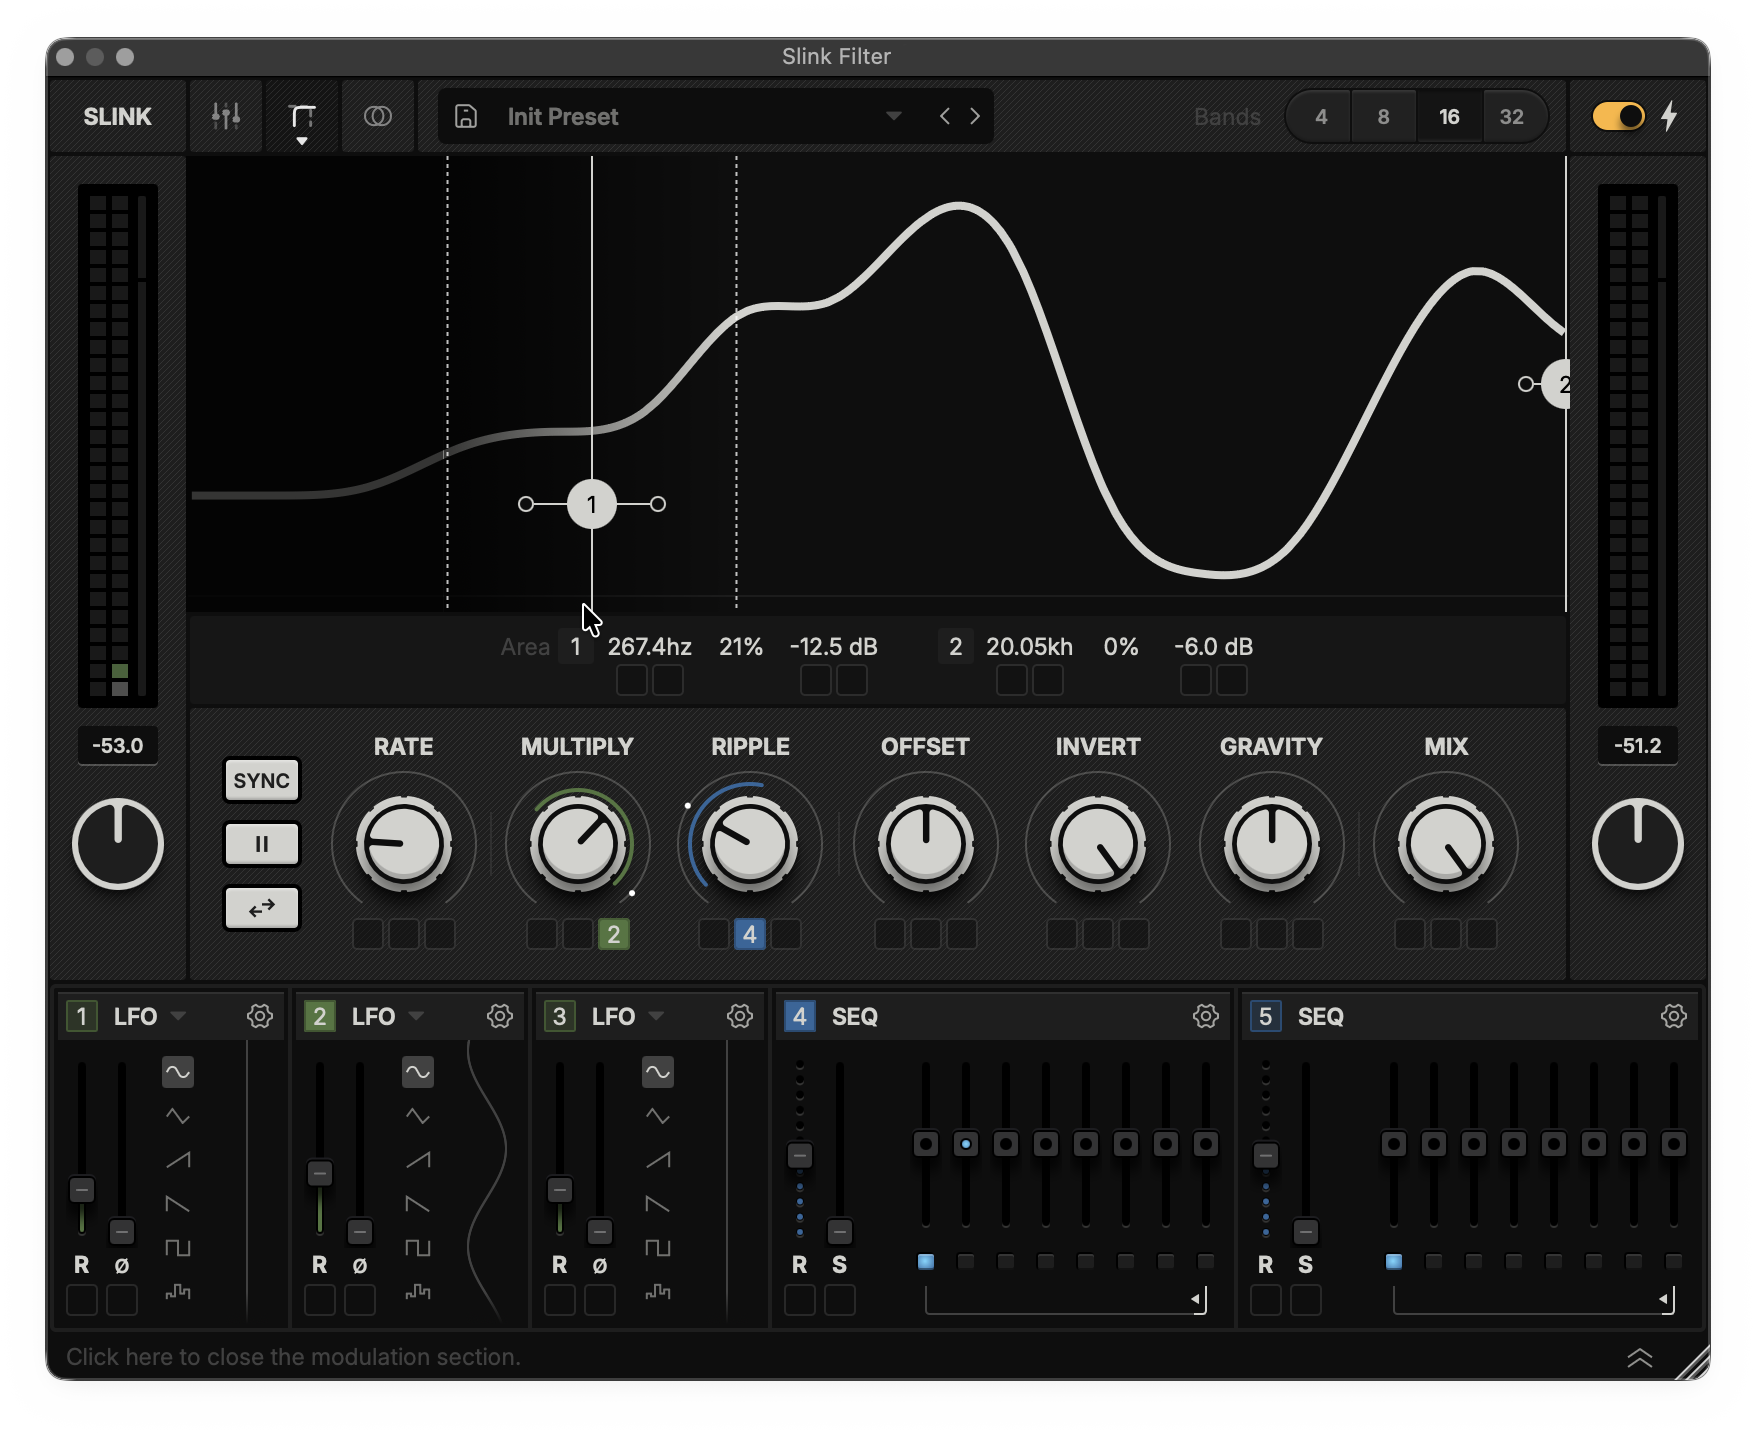Click the lightning bolt icon
The height and width of the screenshot is (1434, 1756).
click(x=1669, y=116)
